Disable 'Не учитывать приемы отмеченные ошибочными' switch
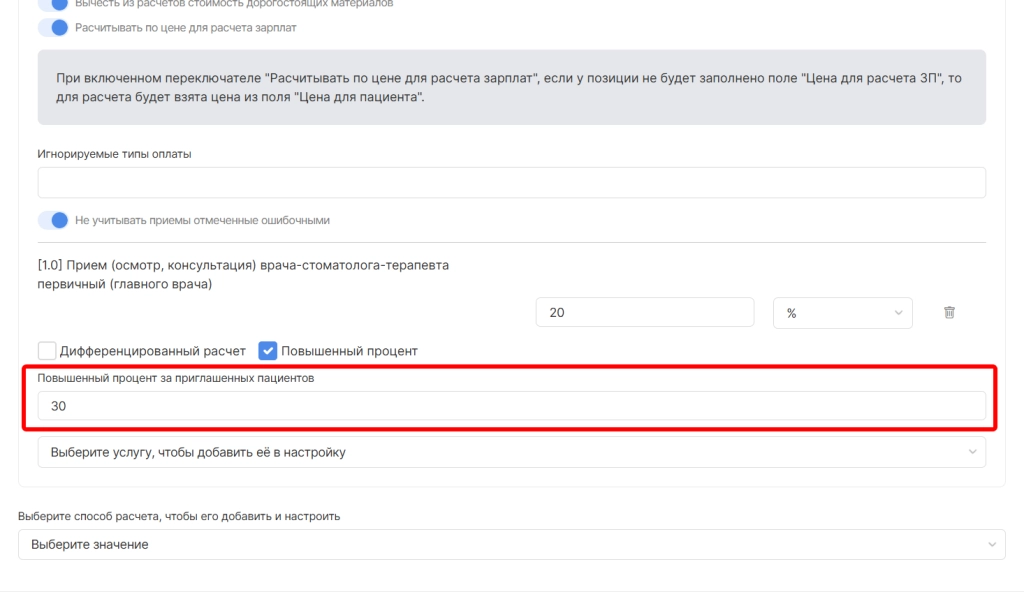Image resolution: width=1024 pixels, height=592 pixels. tap(53, 220)
